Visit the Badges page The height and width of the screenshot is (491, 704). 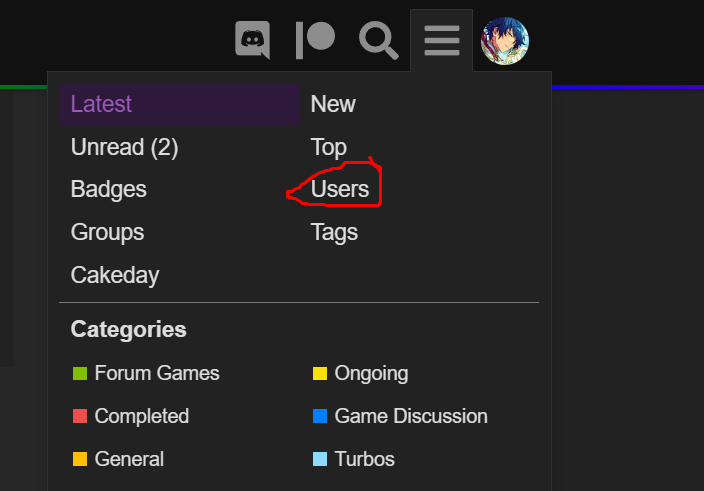pos(109,189)
